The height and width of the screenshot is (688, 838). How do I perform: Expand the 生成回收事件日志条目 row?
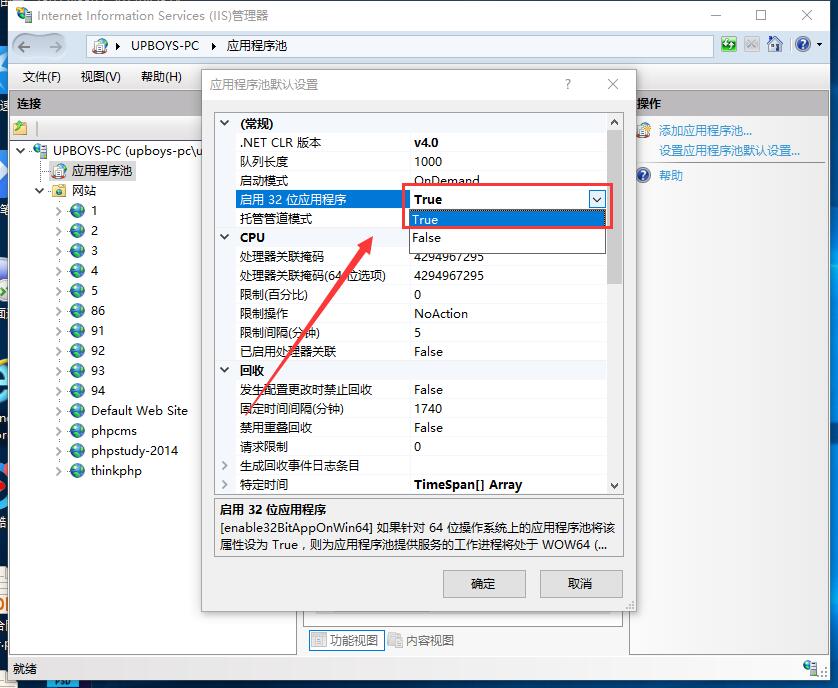(x=225, y=466)
